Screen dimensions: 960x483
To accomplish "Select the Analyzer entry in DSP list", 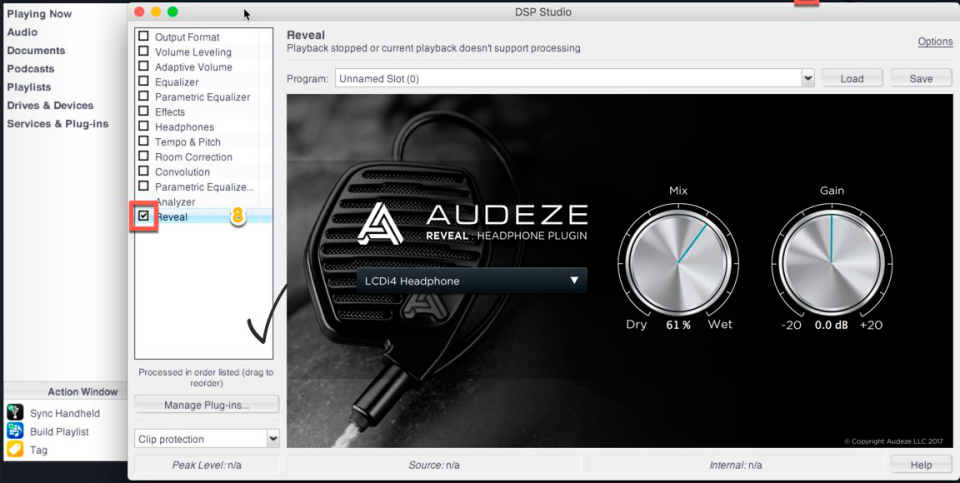I will pos(175,201).
